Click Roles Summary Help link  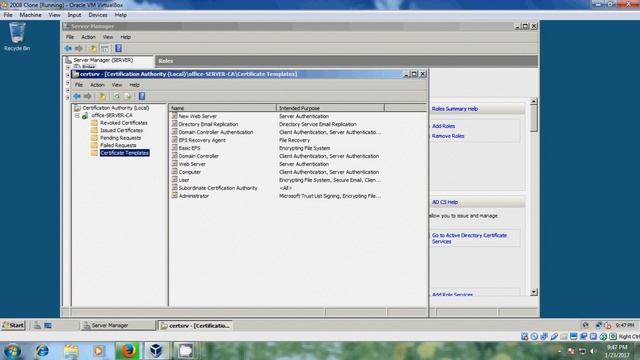click(455, 109)
